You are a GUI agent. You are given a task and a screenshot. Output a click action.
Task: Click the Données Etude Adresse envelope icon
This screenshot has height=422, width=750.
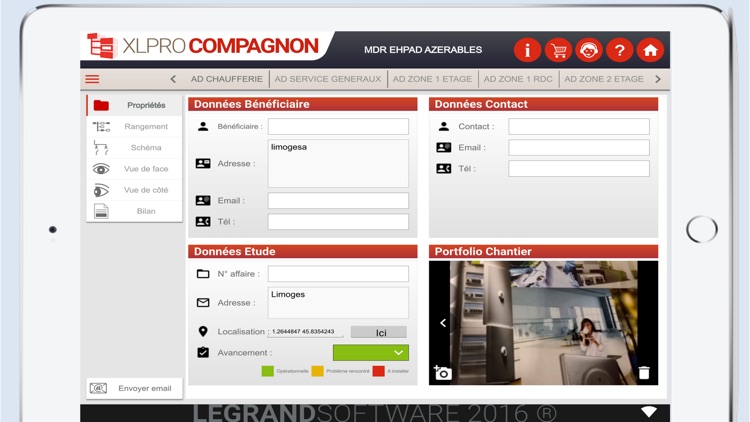click(203, 302)
